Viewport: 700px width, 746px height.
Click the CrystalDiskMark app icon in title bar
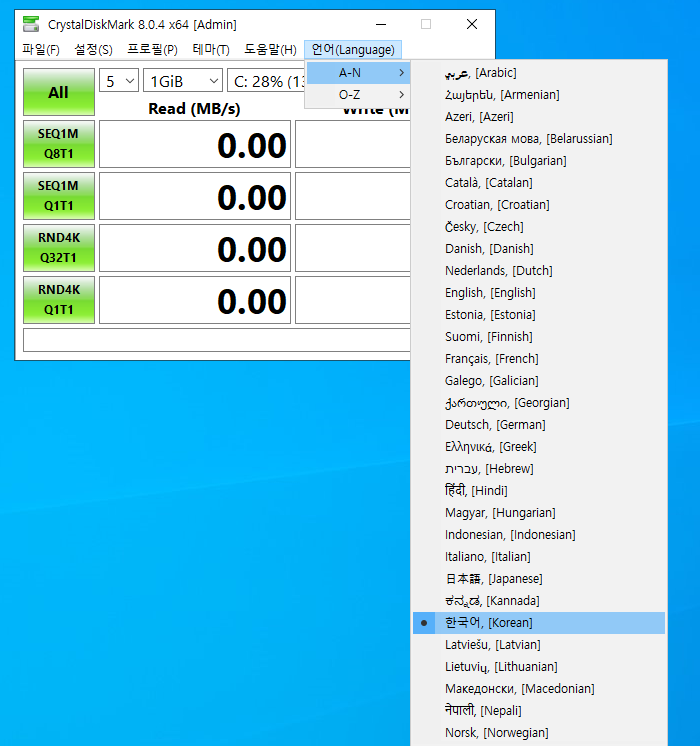(x=31, y=24)
